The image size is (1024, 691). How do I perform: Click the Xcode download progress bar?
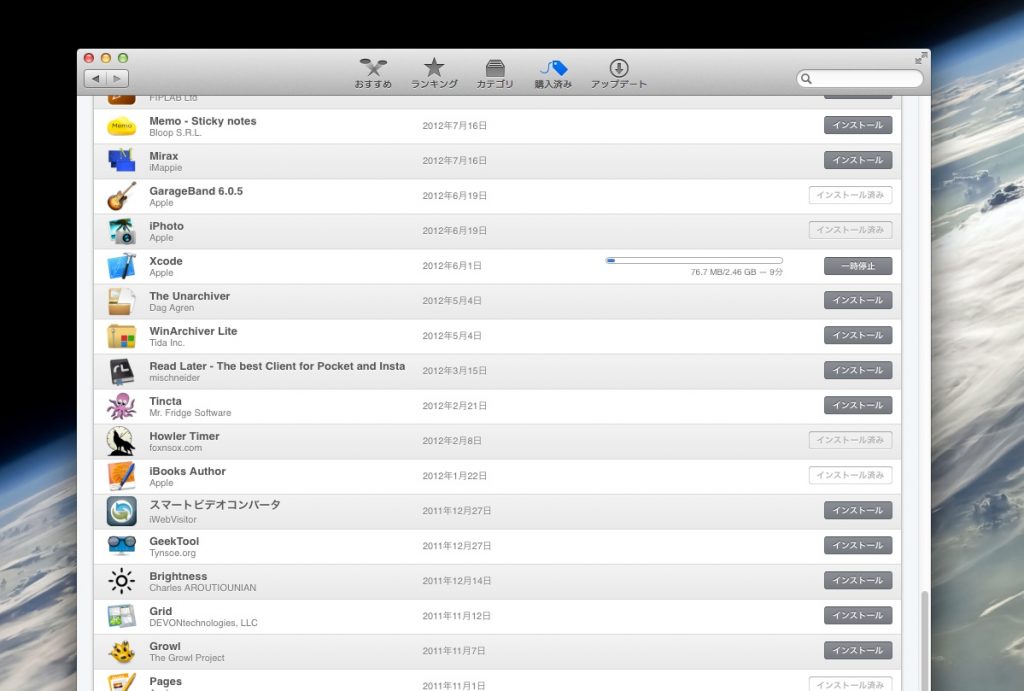[x=694, y=261]
